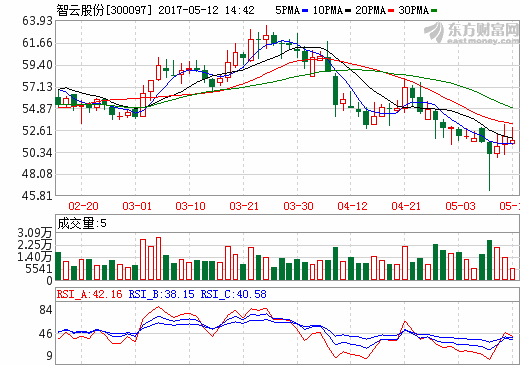The image size is (520, 365).
Task: Click the 04-12 date label
Action: [x=352, y=206]
